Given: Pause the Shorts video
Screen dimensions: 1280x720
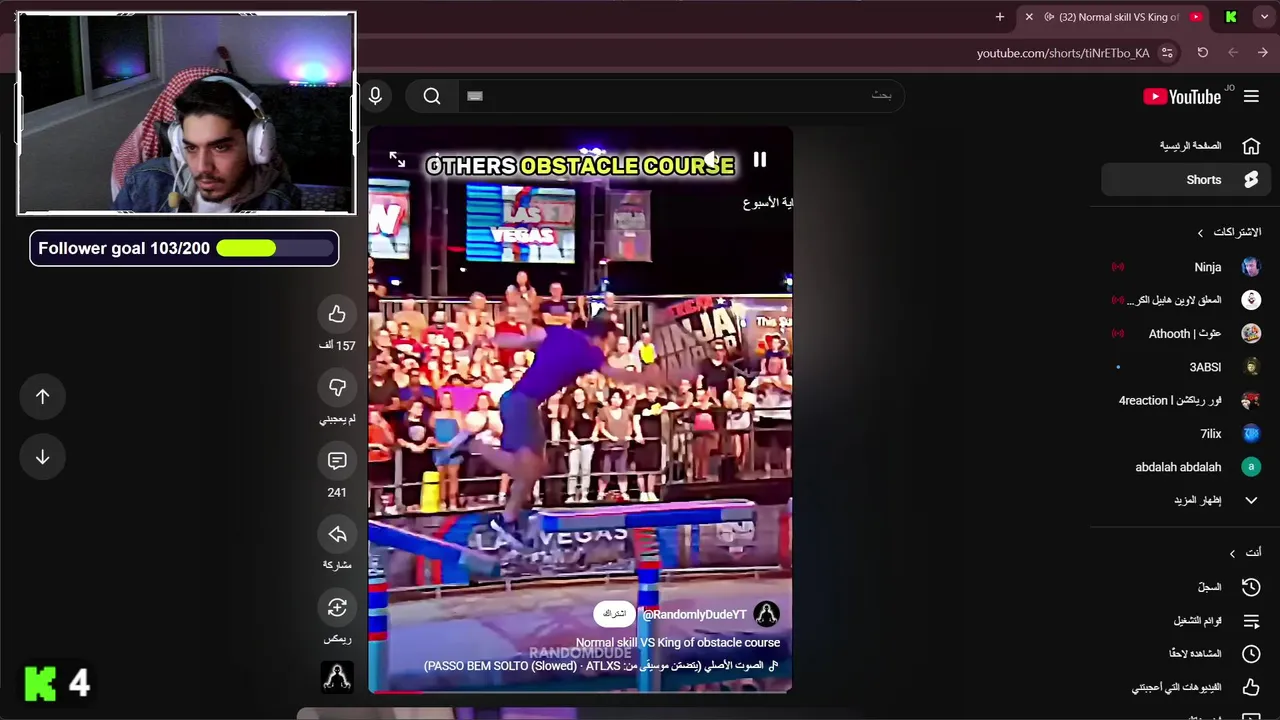Looking at the screenshot, I should pos(760,160).
